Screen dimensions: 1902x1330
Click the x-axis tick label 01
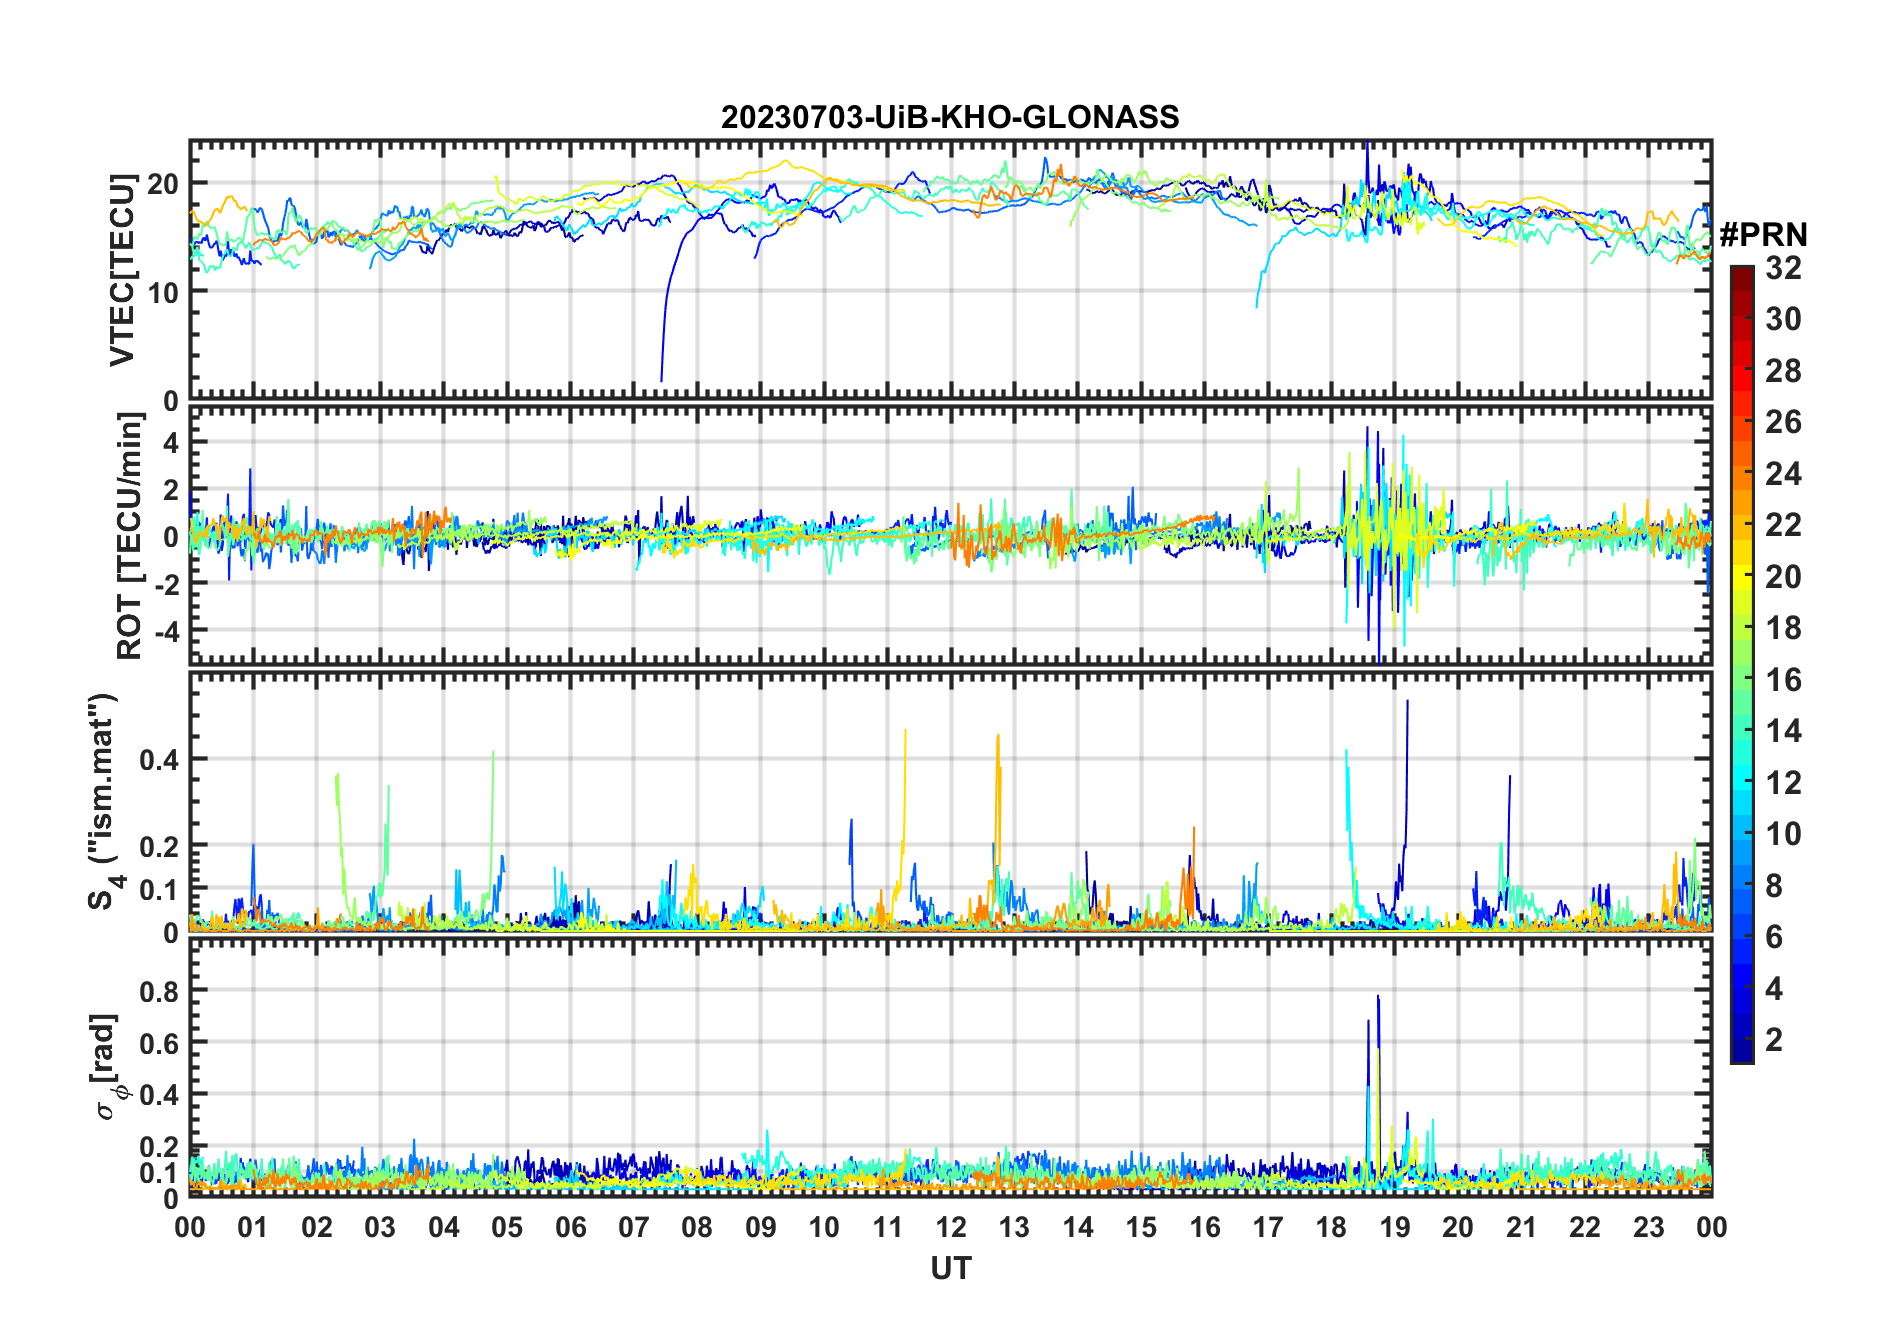(253, 1227)
